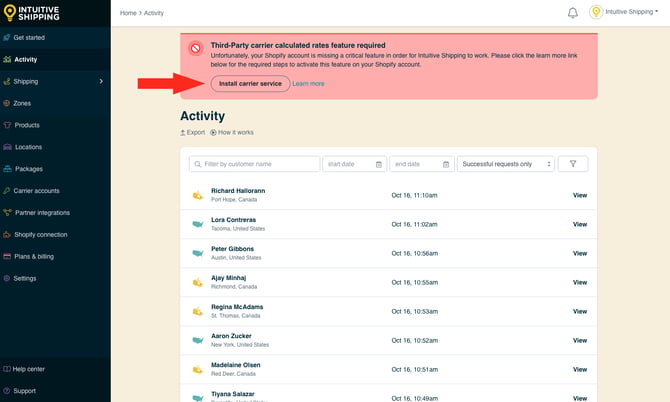This screenshot has height=402, width=670.
Task: Open the start date calendar icon
Action: [x=379, y=164]
